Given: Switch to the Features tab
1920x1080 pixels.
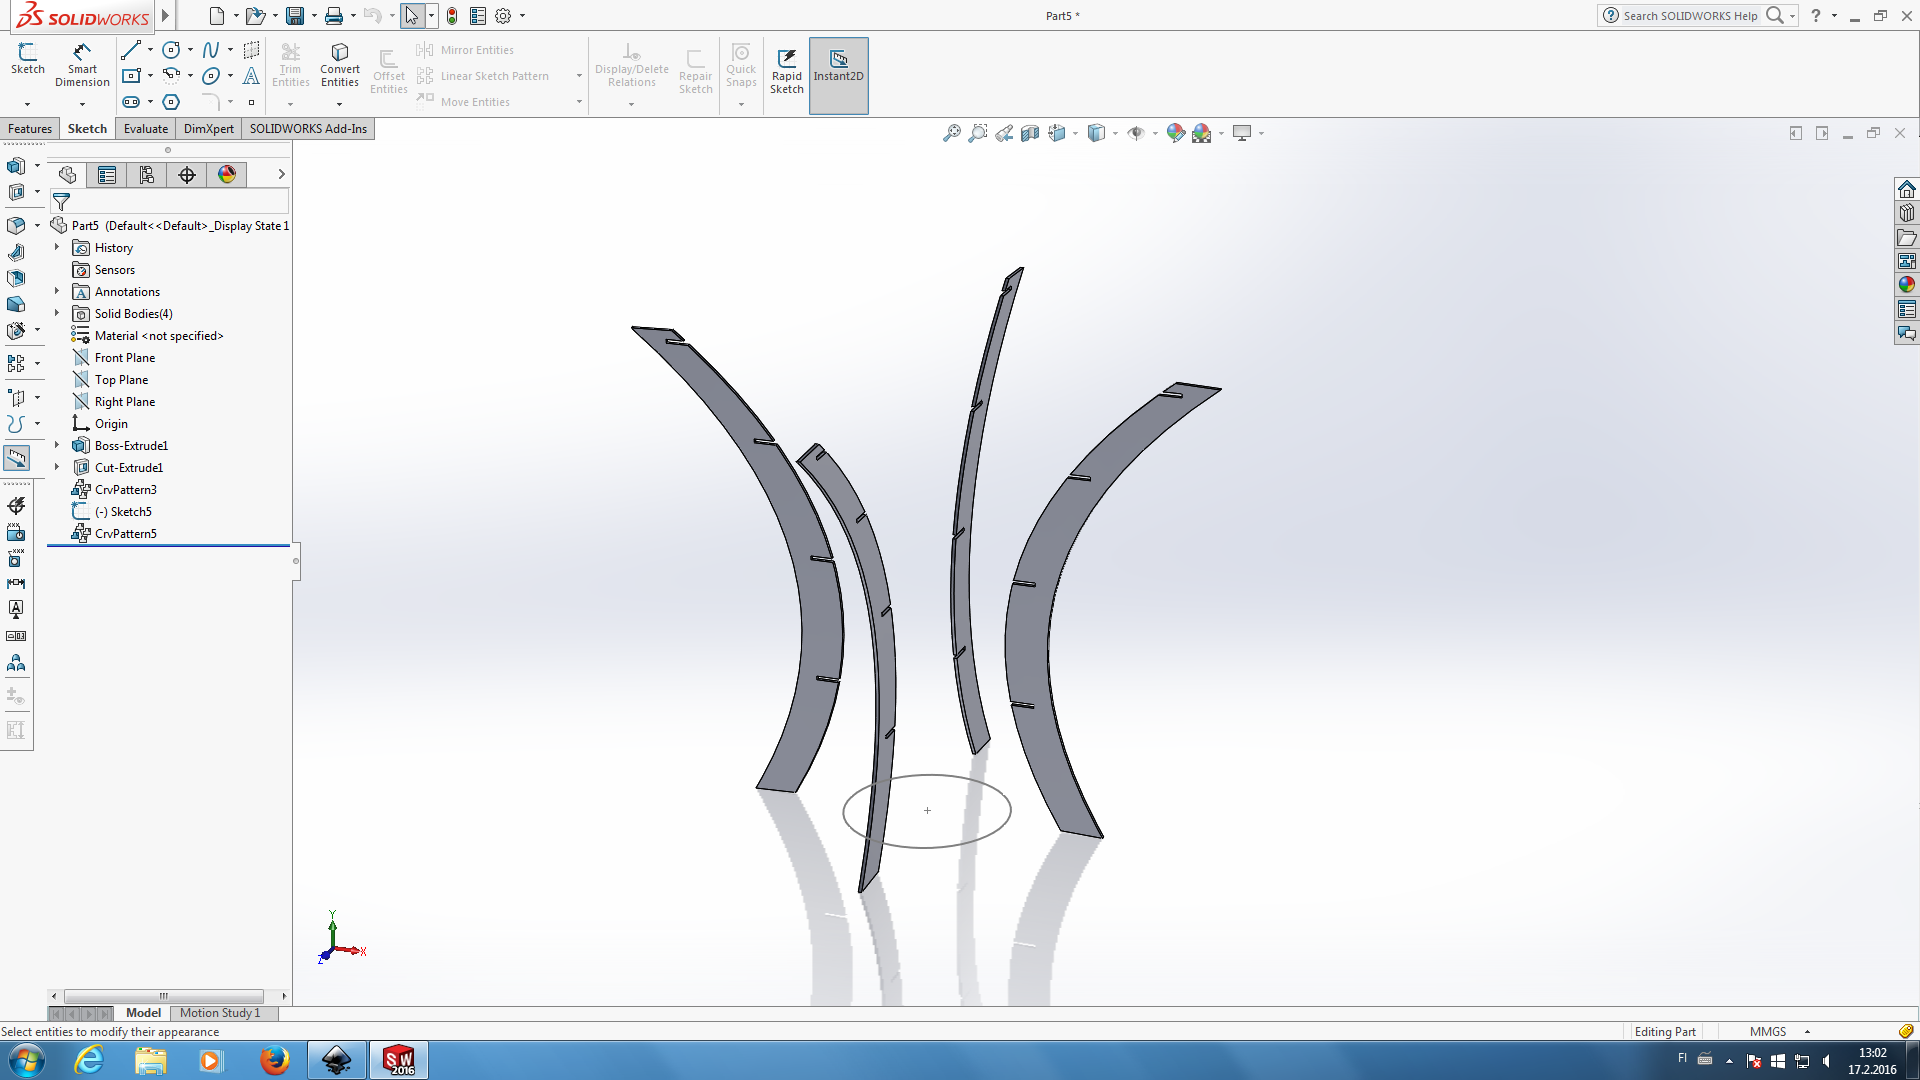Looking at the screenshot, I should click(x=30, y=129).
